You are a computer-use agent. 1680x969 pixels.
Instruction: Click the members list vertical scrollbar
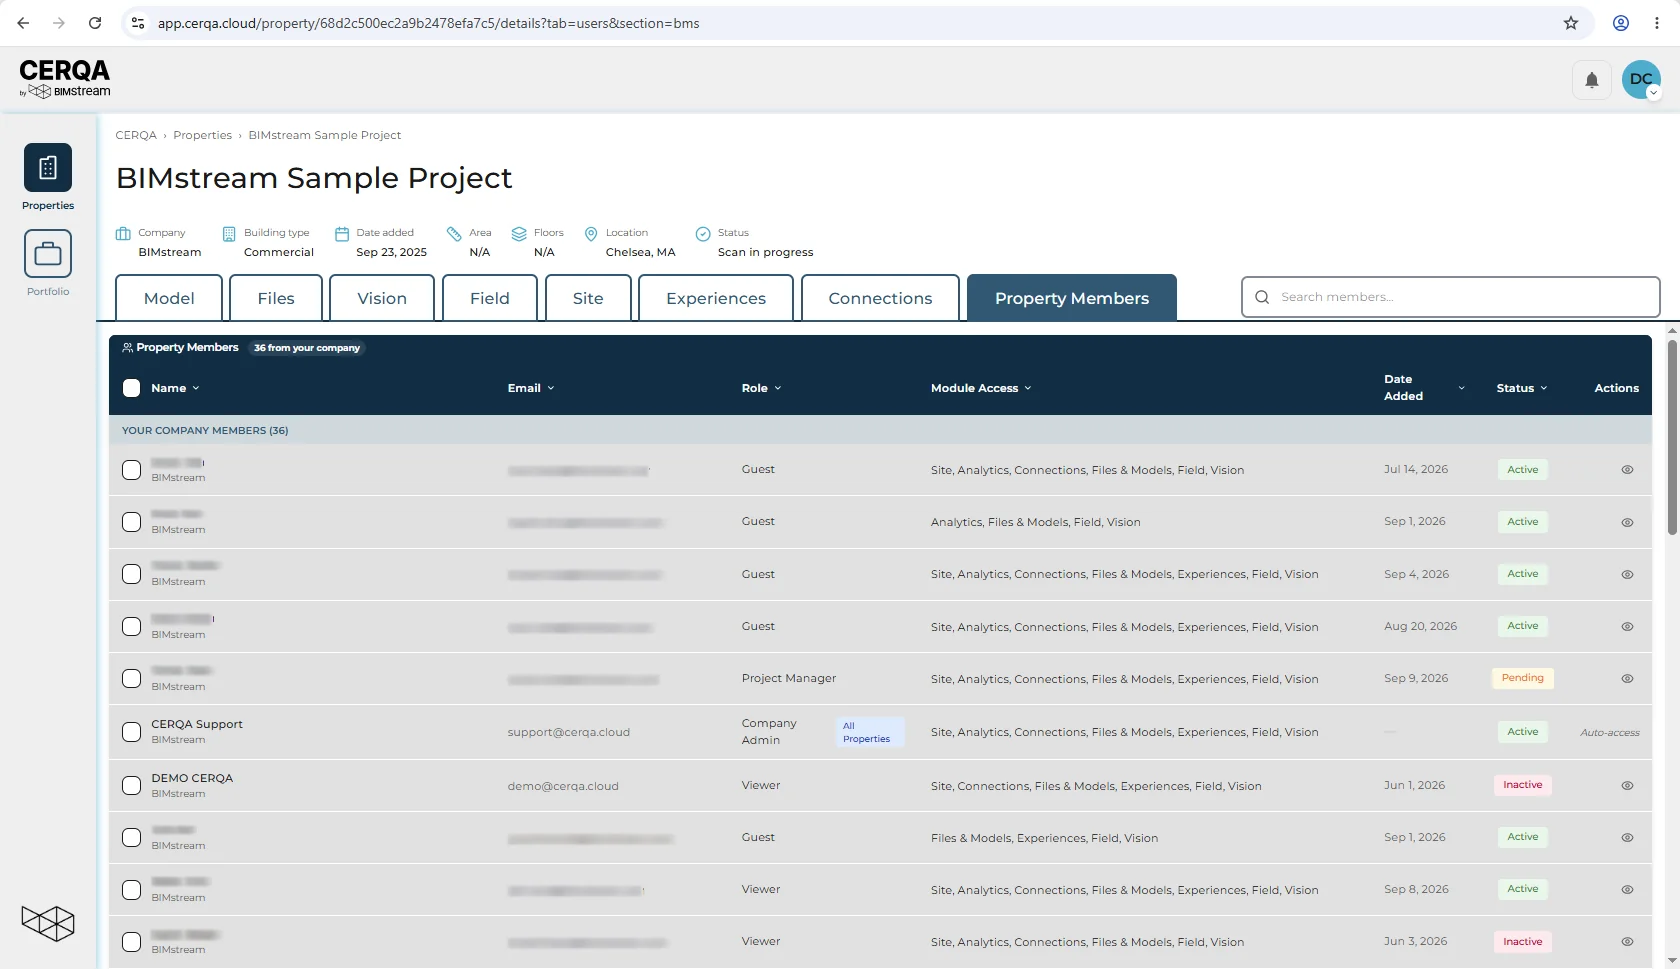pyautogui.click(x=1672, y=437)
